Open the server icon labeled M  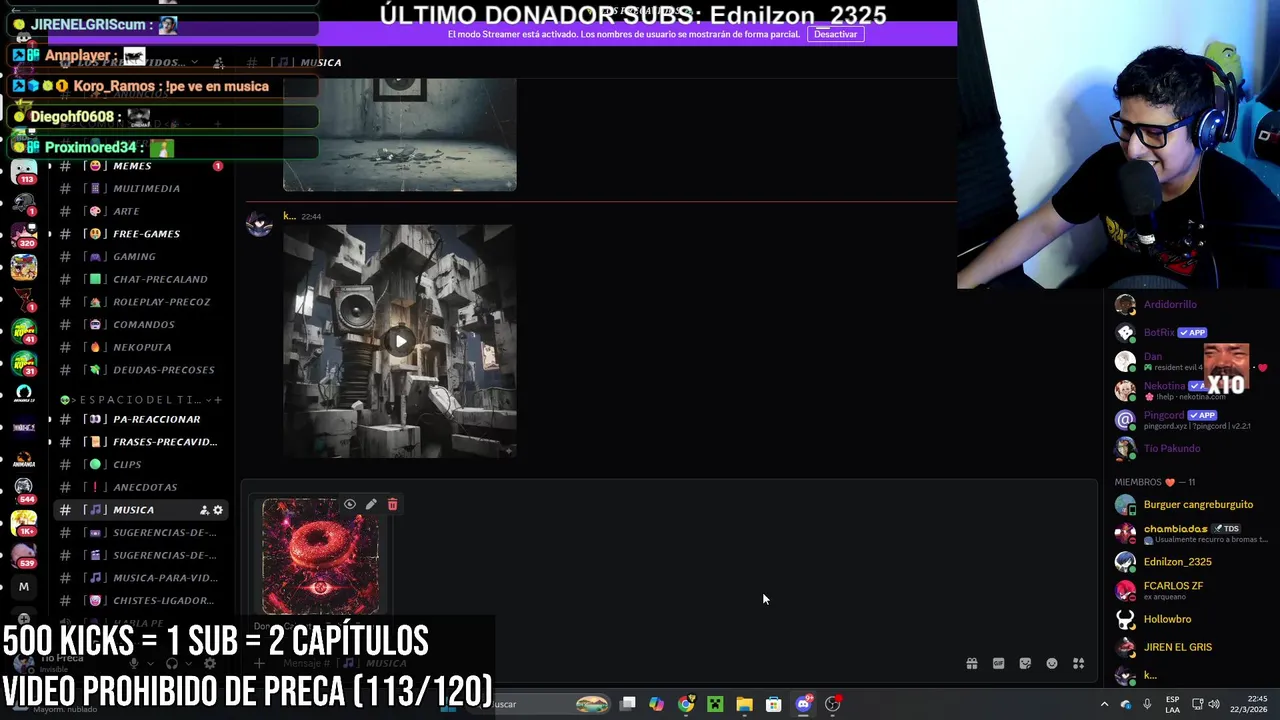point(24,587)
